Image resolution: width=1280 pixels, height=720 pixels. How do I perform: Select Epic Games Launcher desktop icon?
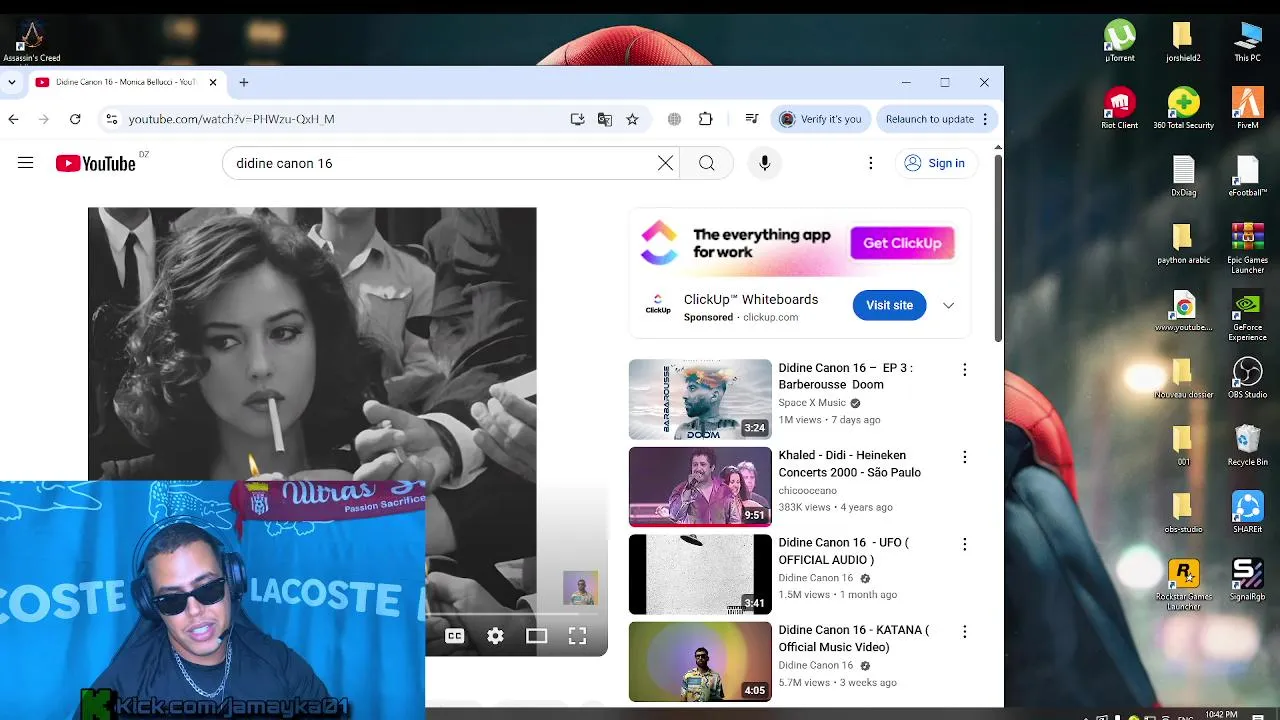tap(1247, 248)
